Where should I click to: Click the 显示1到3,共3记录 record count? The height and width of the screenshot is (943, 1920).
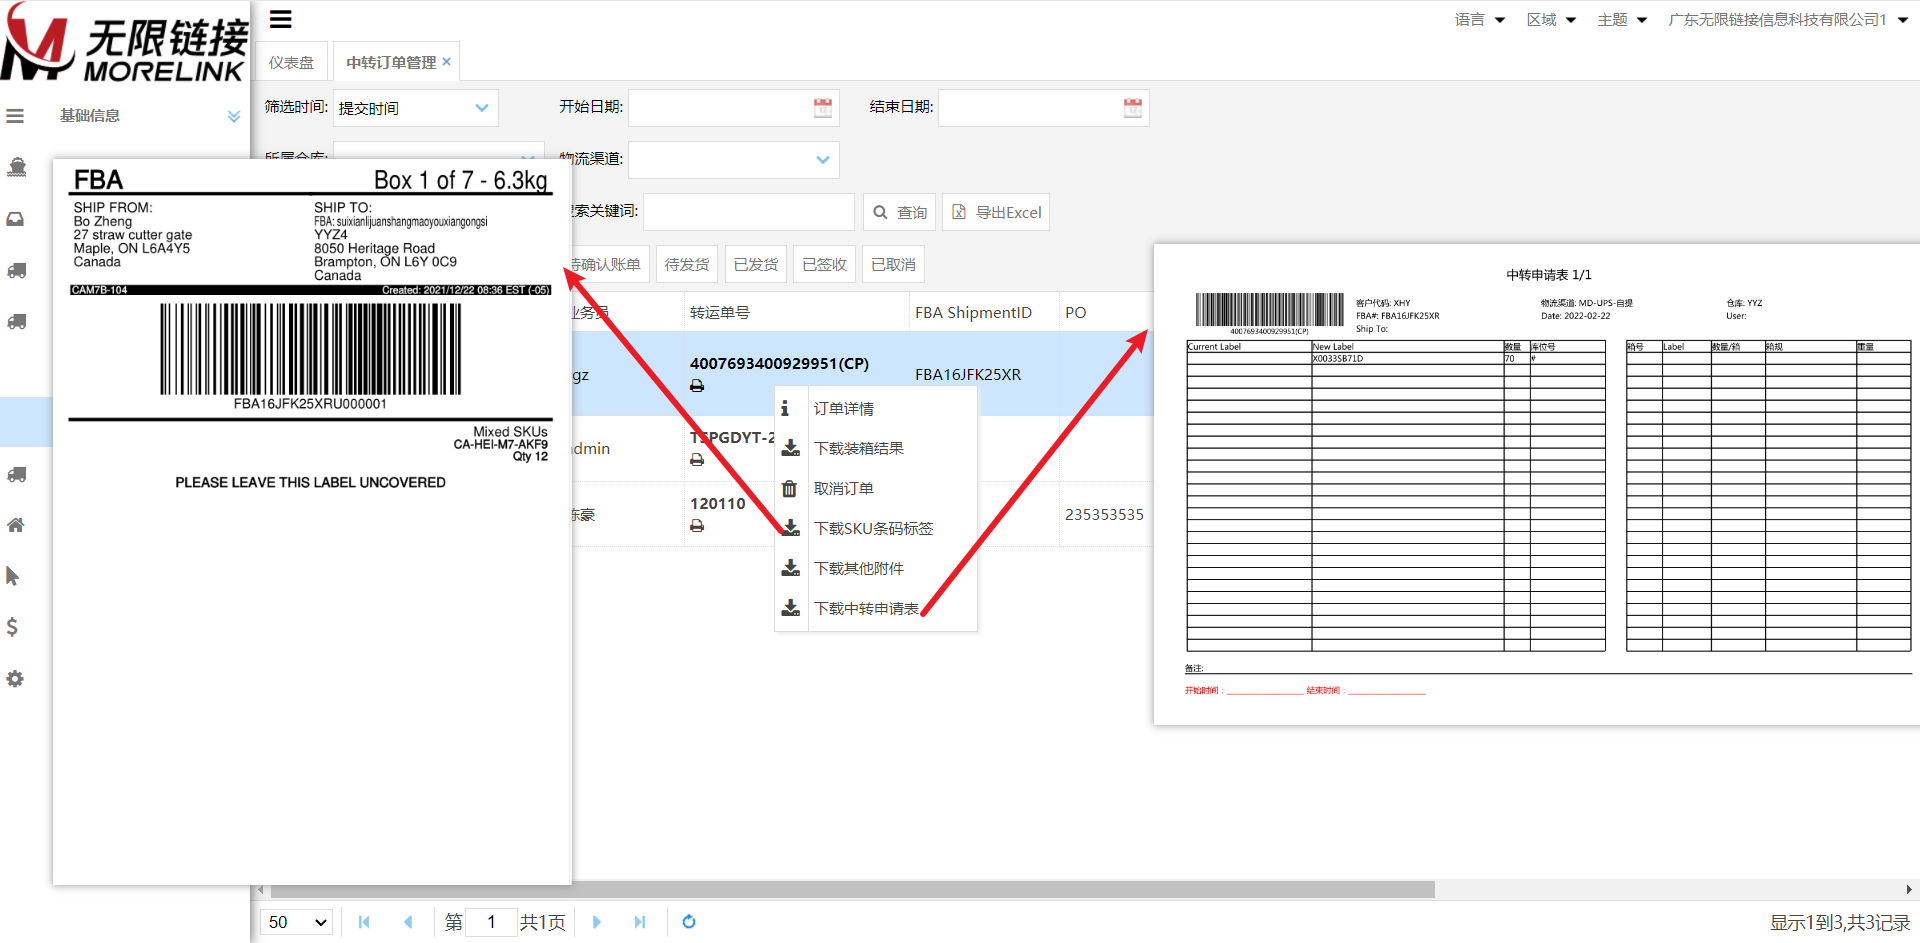coord(1840,922)
